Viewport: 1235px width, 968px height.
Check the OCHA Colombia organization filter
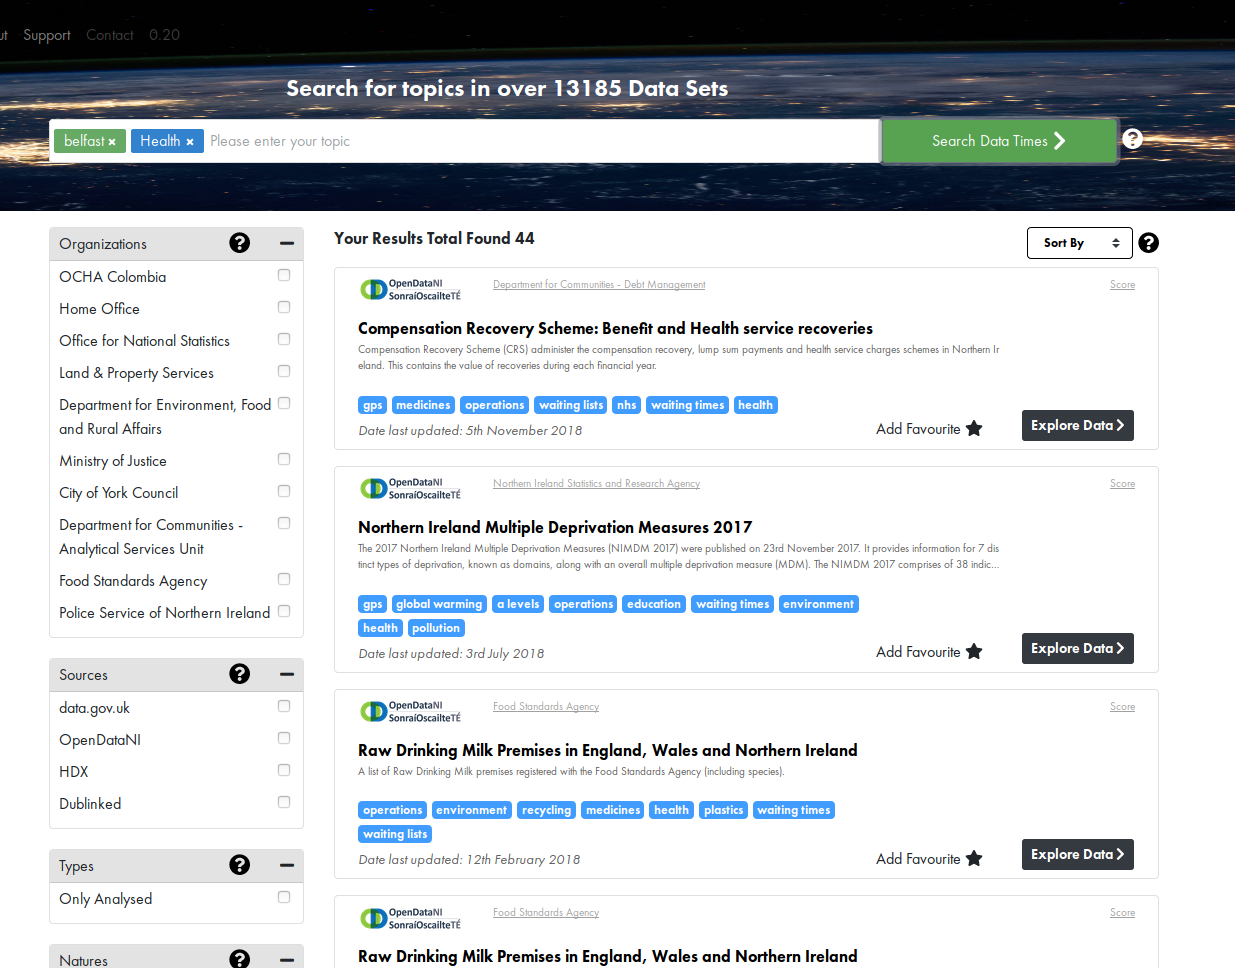pos(284,275)
